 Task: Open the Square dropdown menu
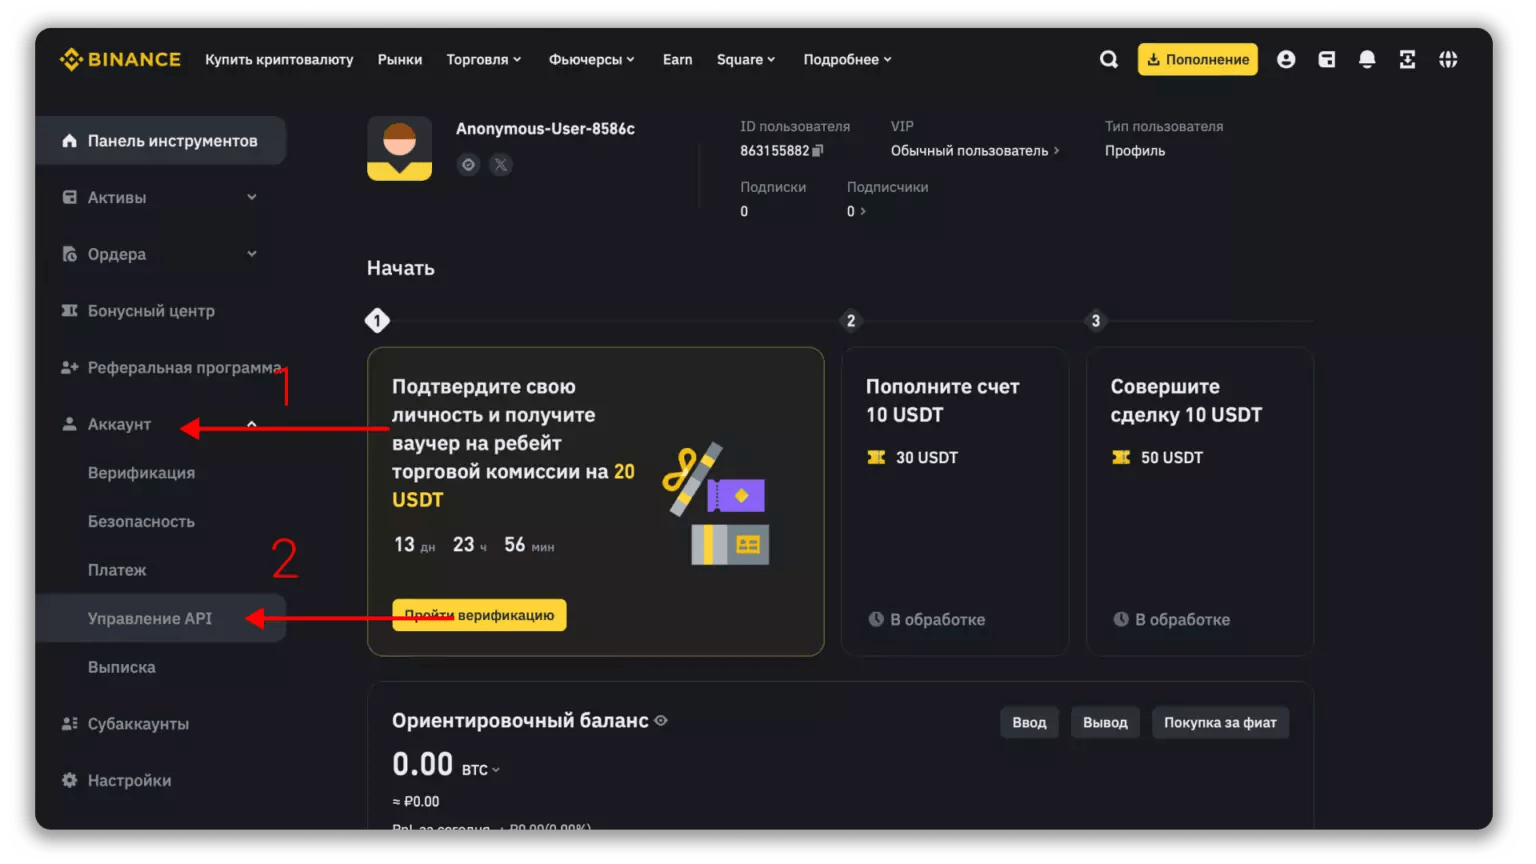pos(746,59)
